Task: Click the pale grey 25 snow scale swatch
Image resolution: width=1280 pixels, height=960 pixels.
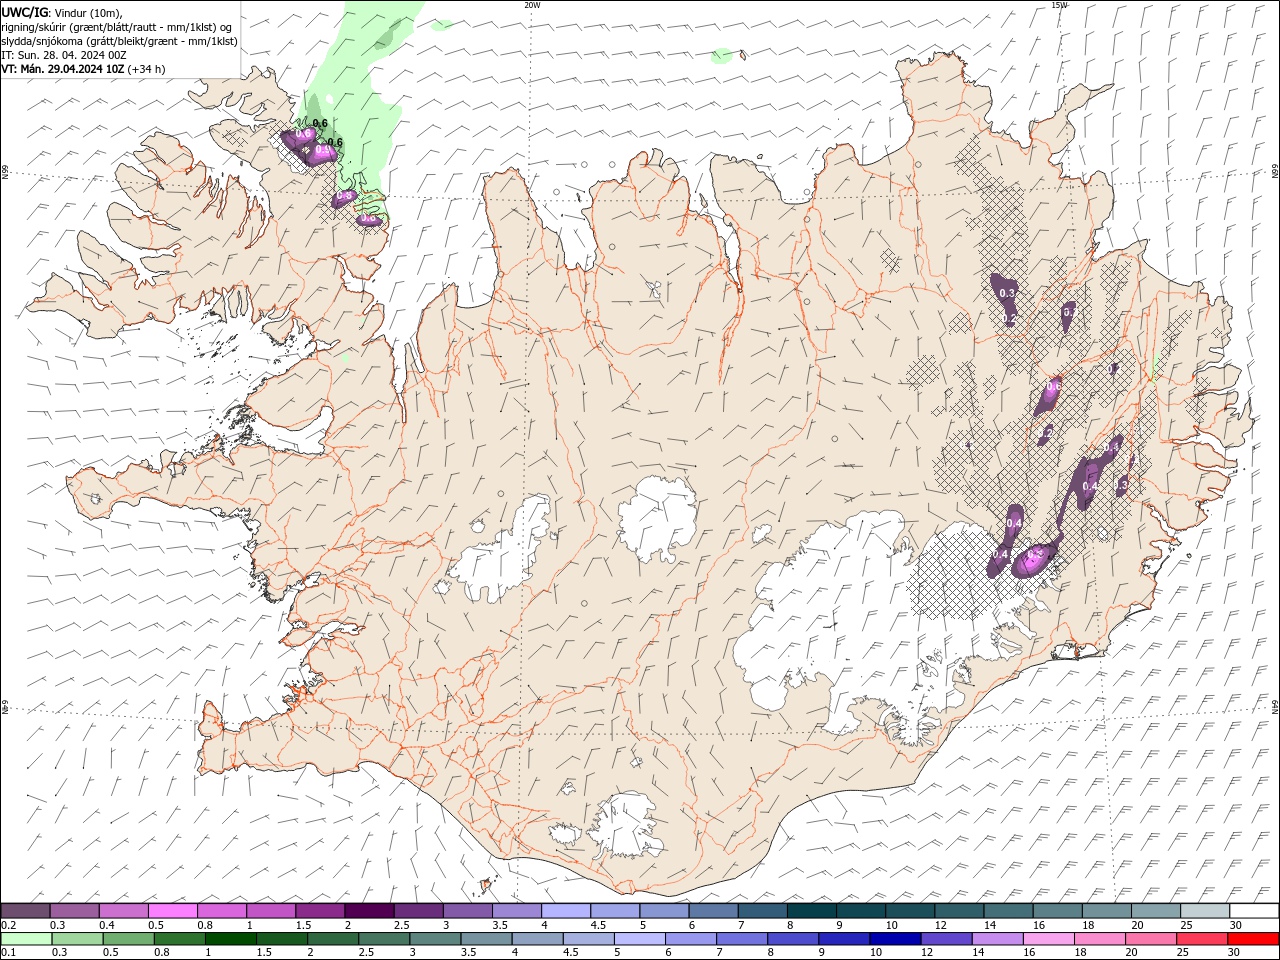Action: tap(1204, 910)
